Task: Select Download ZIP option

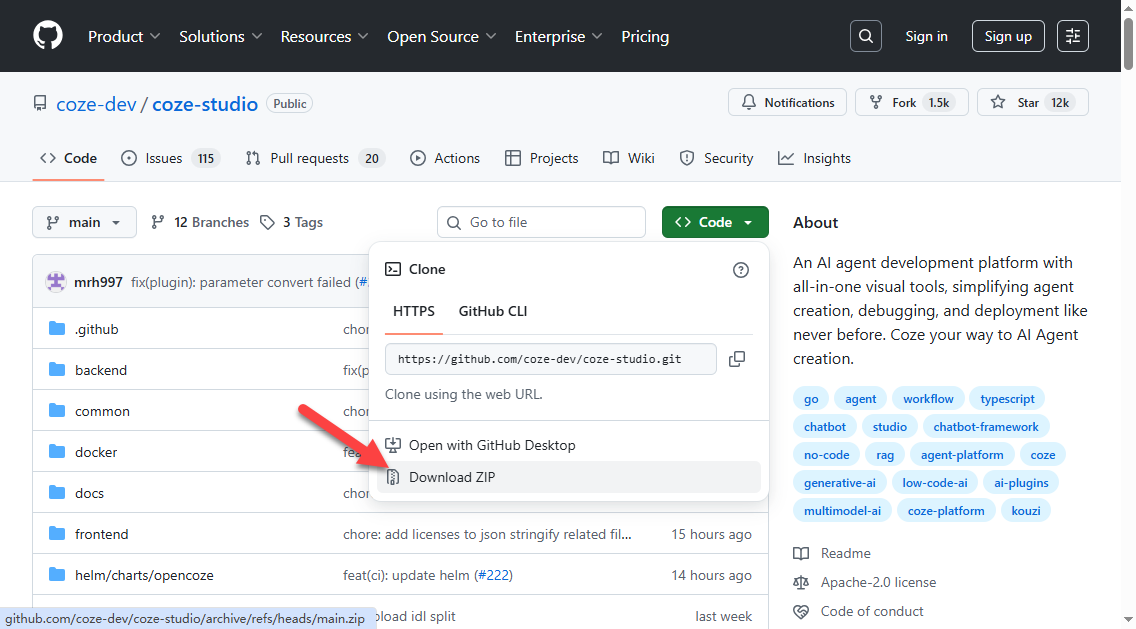Action: point(452,477)
